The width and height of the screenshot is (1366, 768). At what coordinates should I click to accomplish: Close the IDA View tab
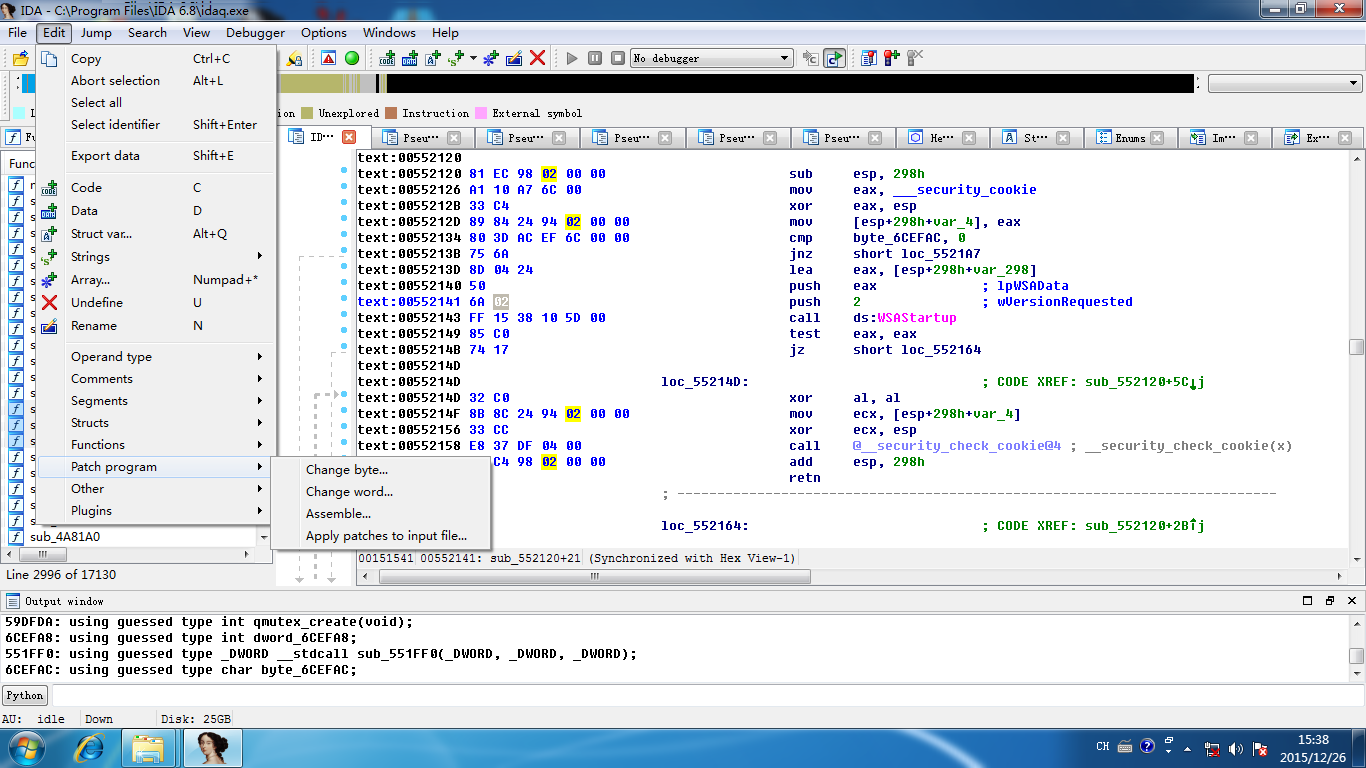pyautogui.click(x=349, y=137)
